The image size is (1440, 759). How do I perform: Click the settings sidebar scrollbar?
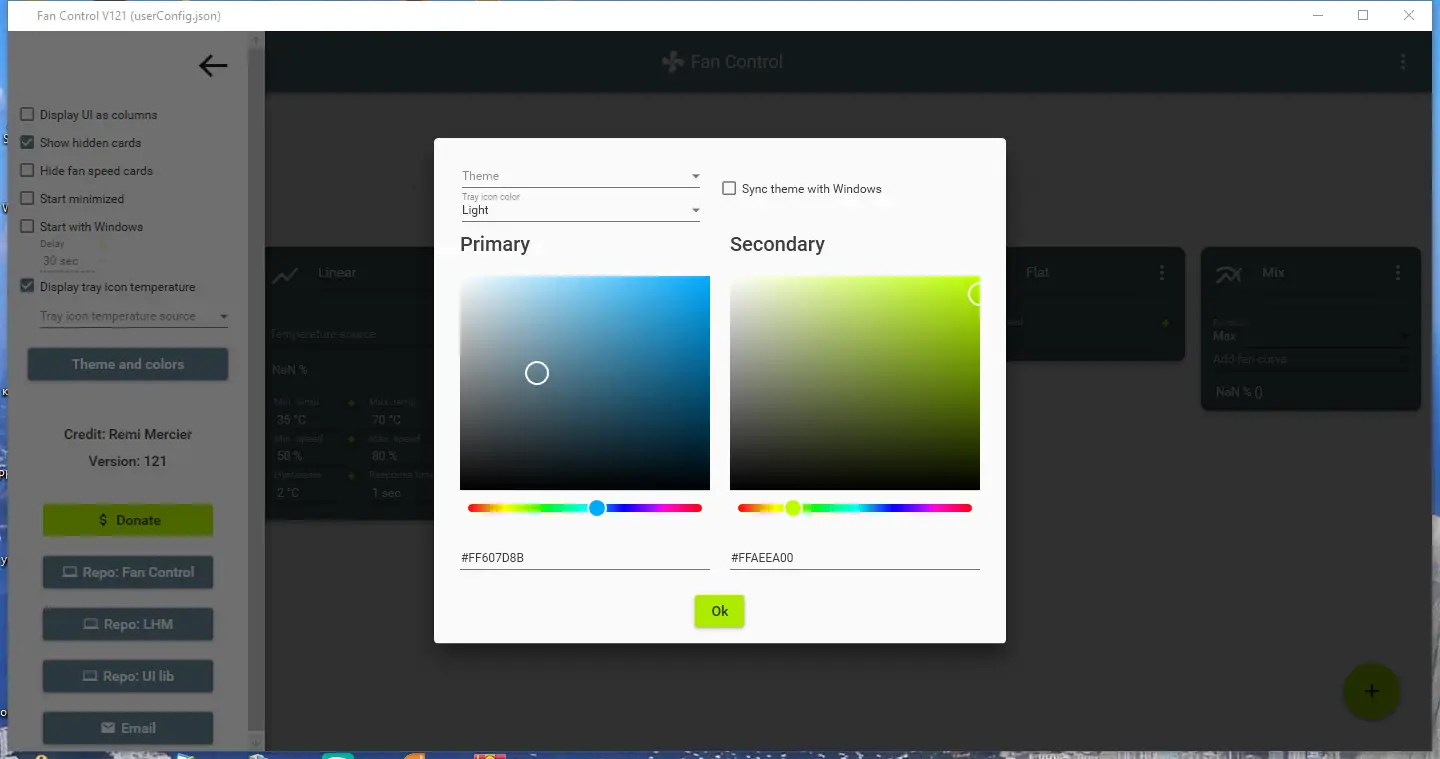[256, 390]
